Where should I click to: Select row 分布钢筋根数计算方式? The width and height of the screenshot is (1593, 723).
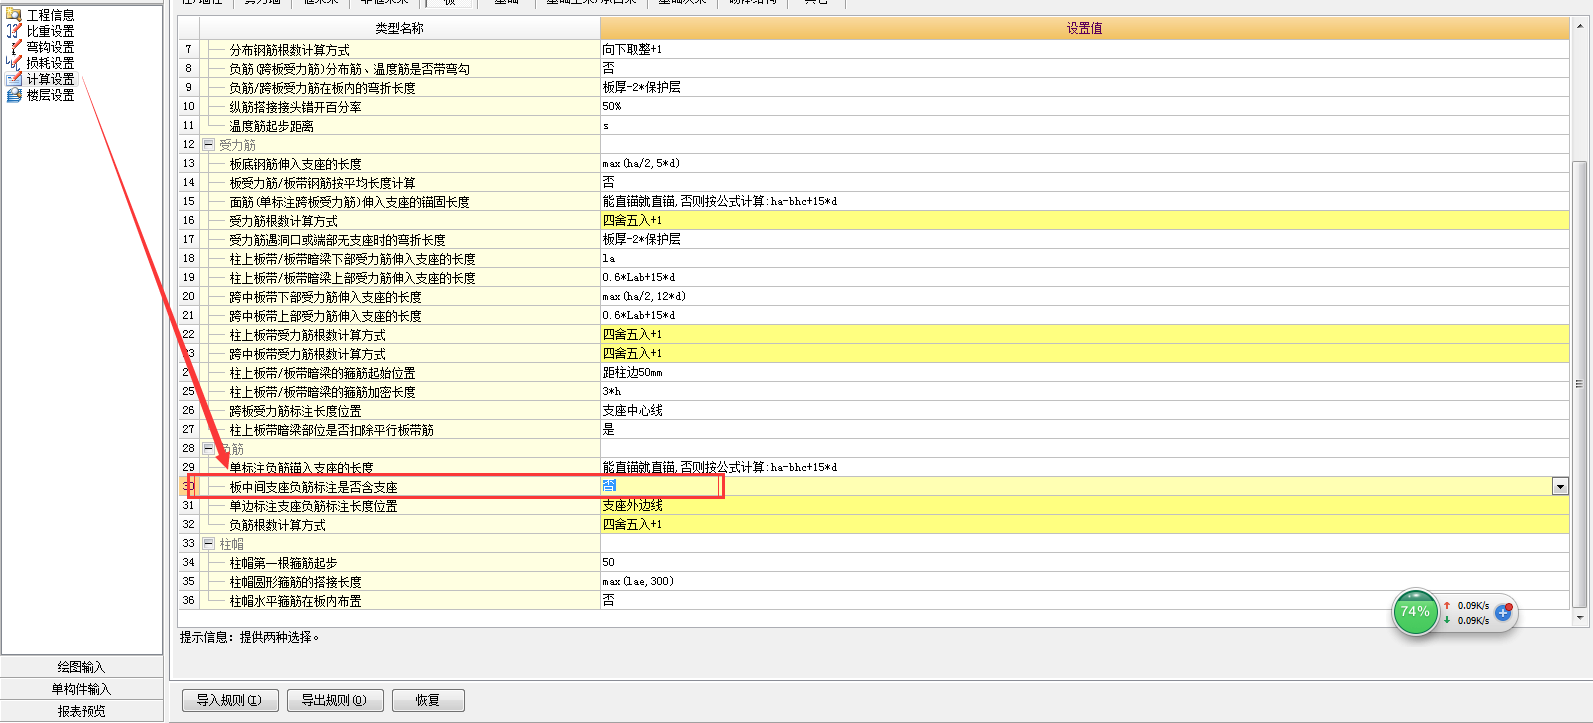pyautogui.click(x=290, y=49)
